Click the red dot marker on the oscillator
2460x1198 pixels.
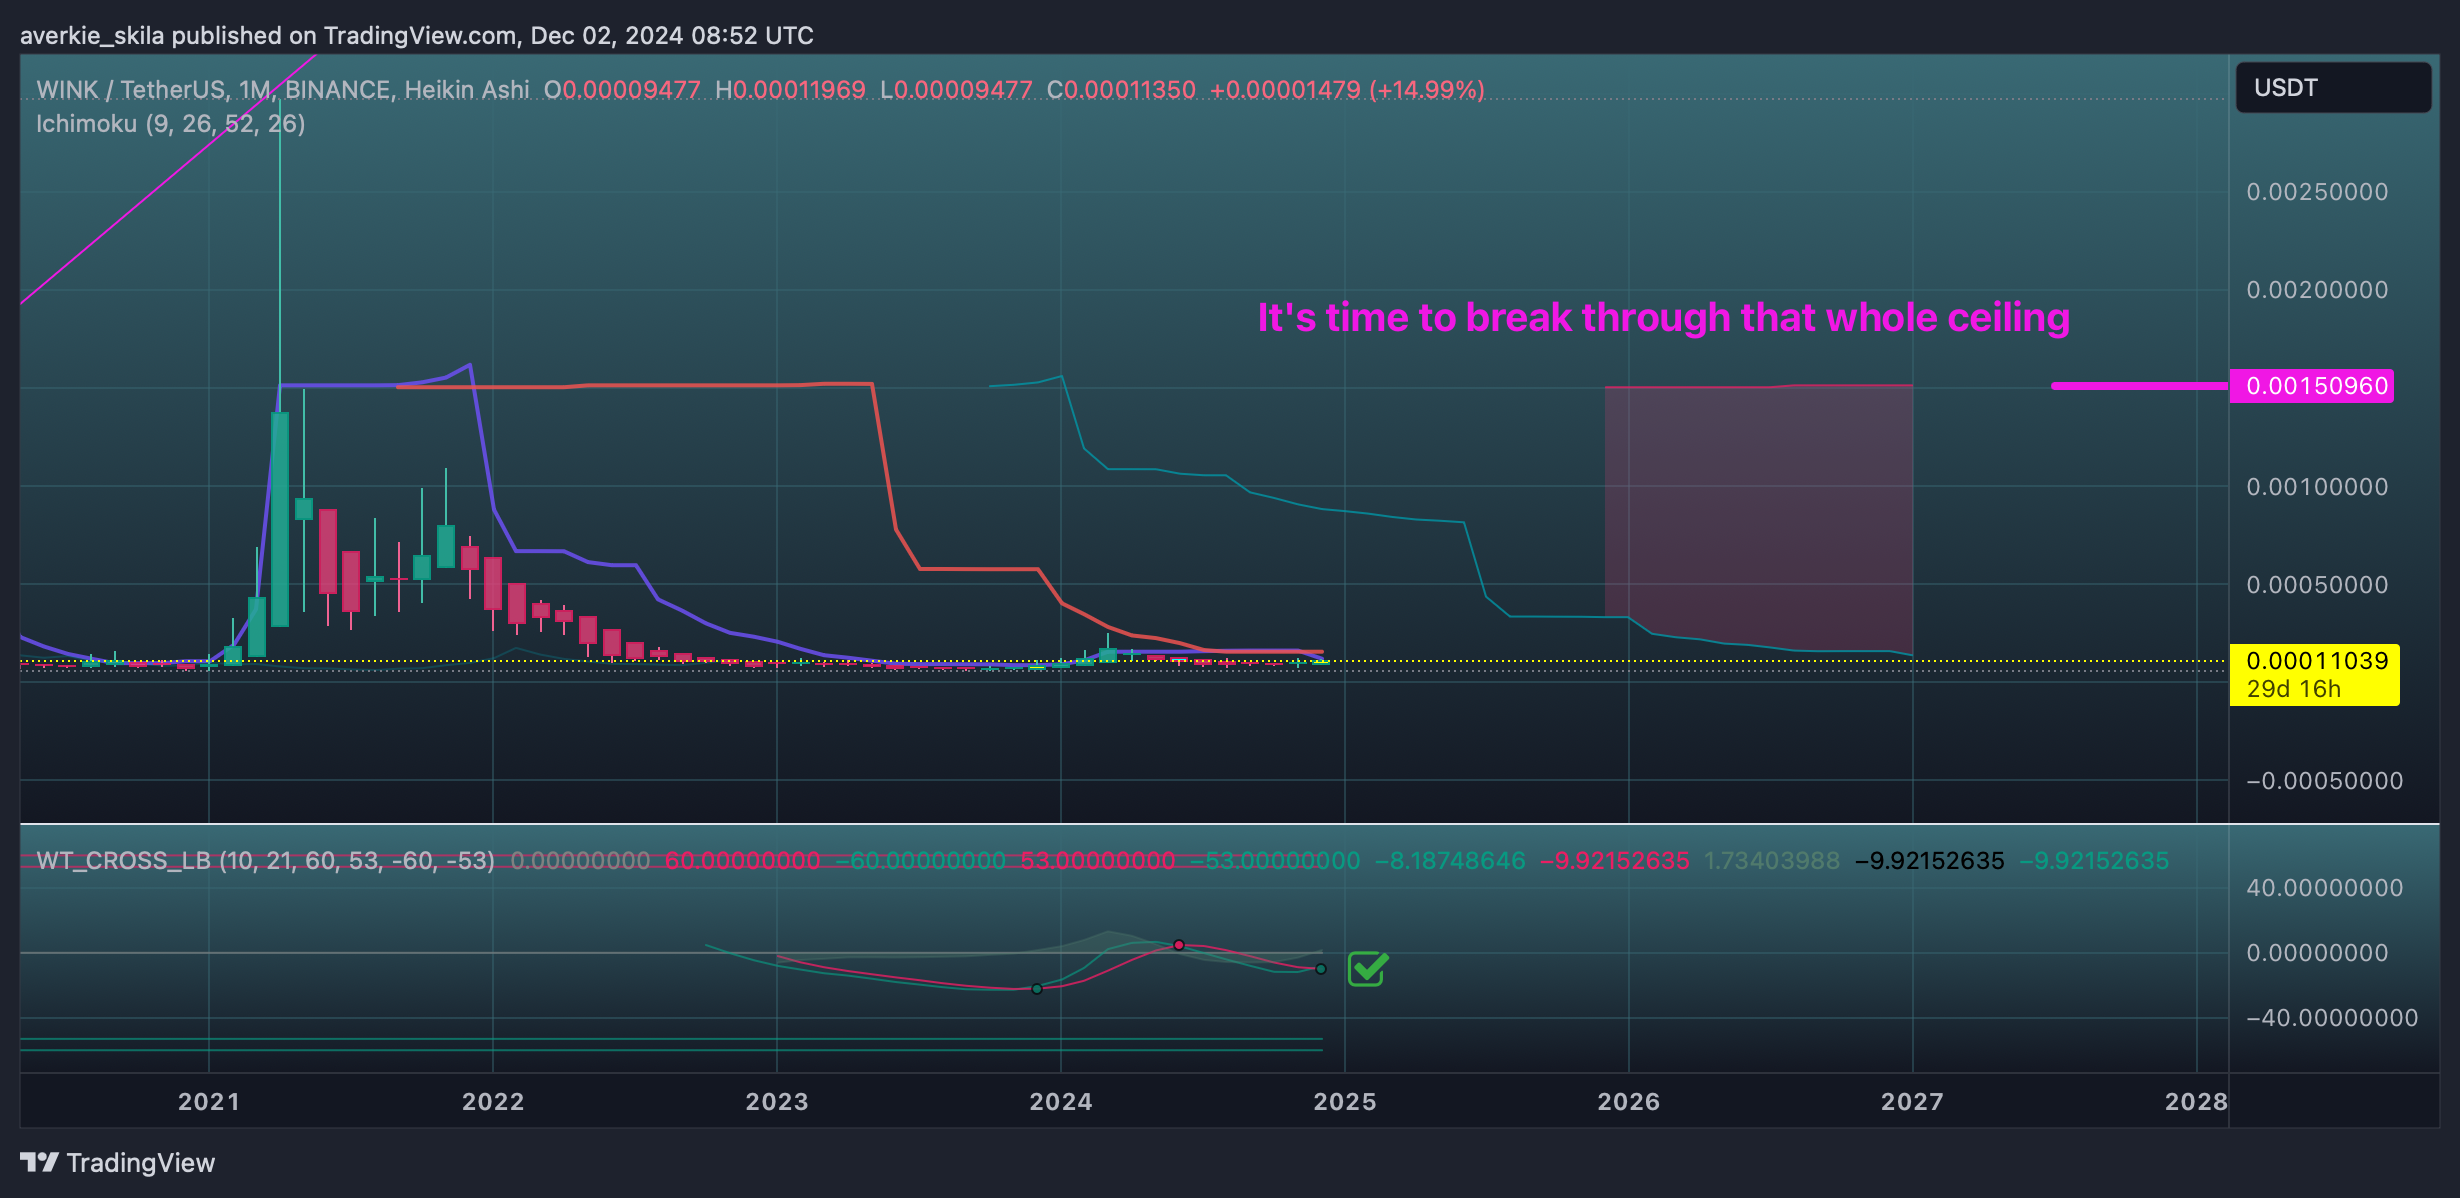point(1179,945)
